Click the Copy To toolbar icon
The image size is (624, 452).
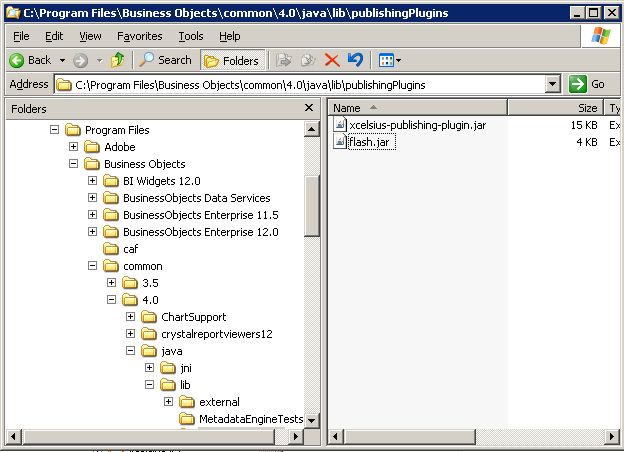point(308,60)
